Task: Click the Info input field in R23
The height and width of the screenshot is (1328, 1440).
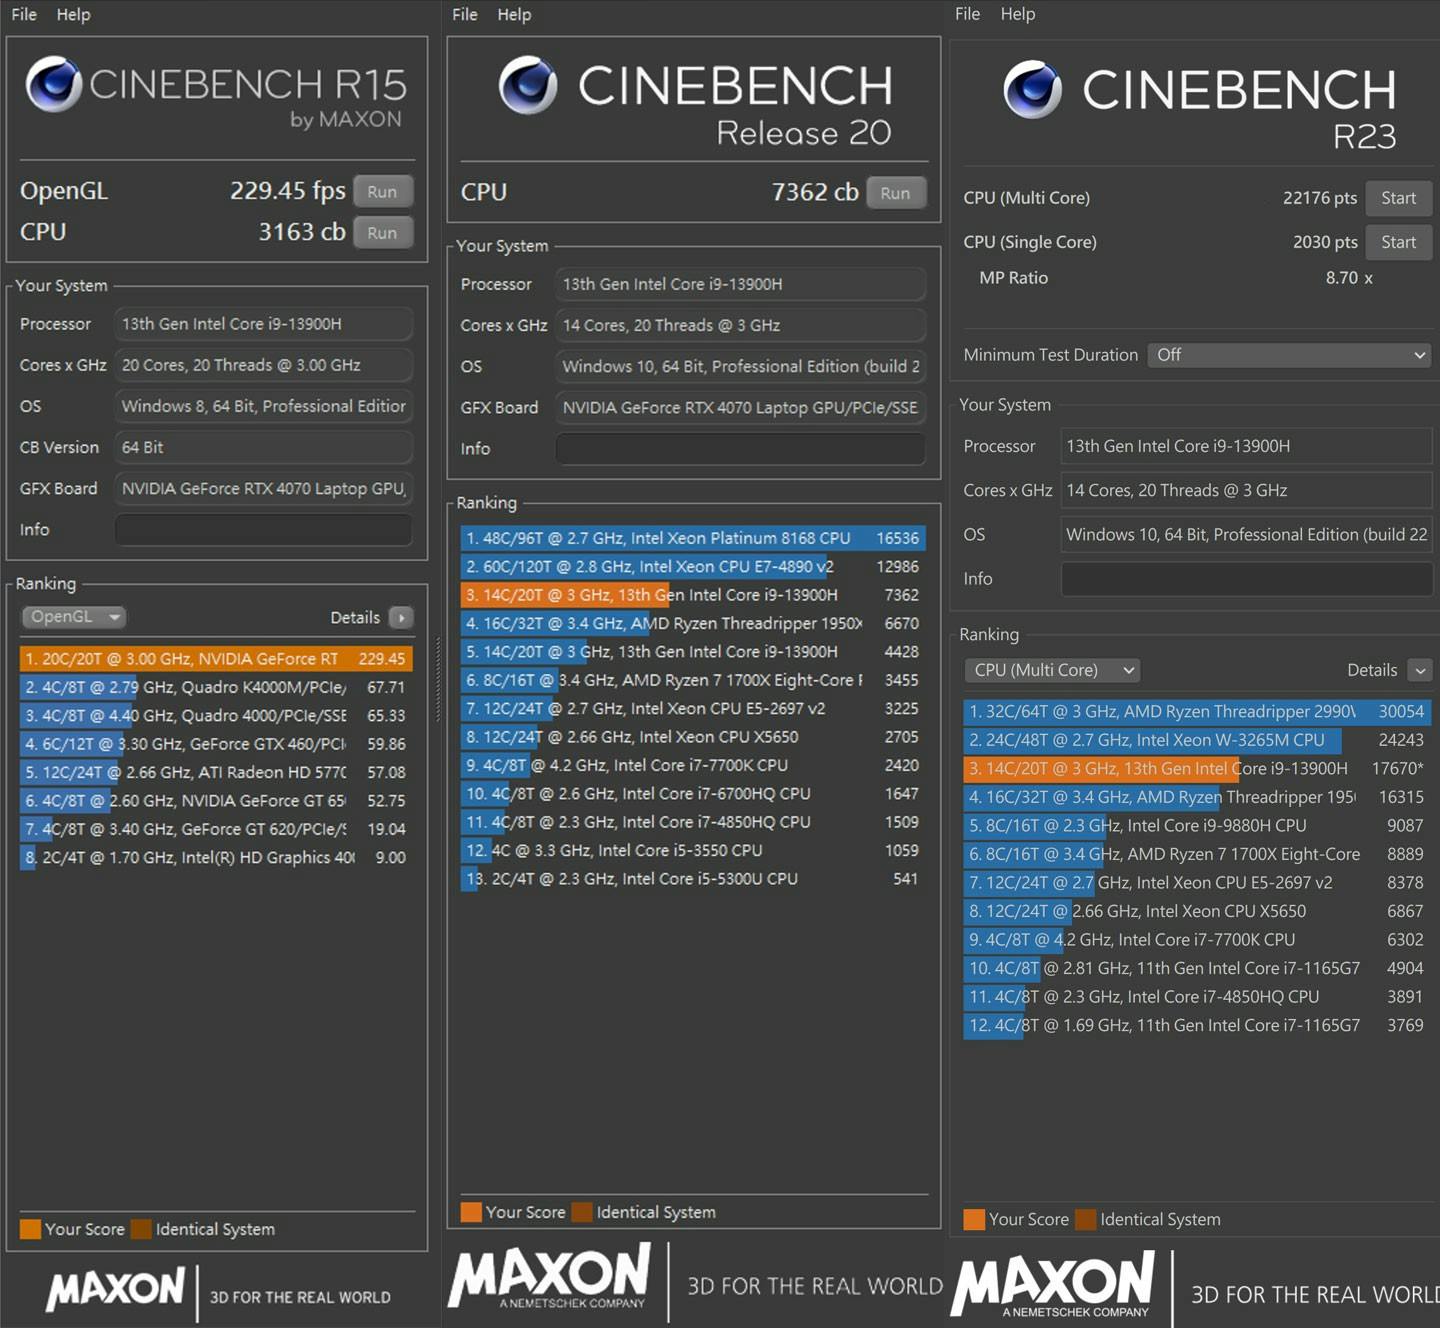Action: tap(1246, 579)
